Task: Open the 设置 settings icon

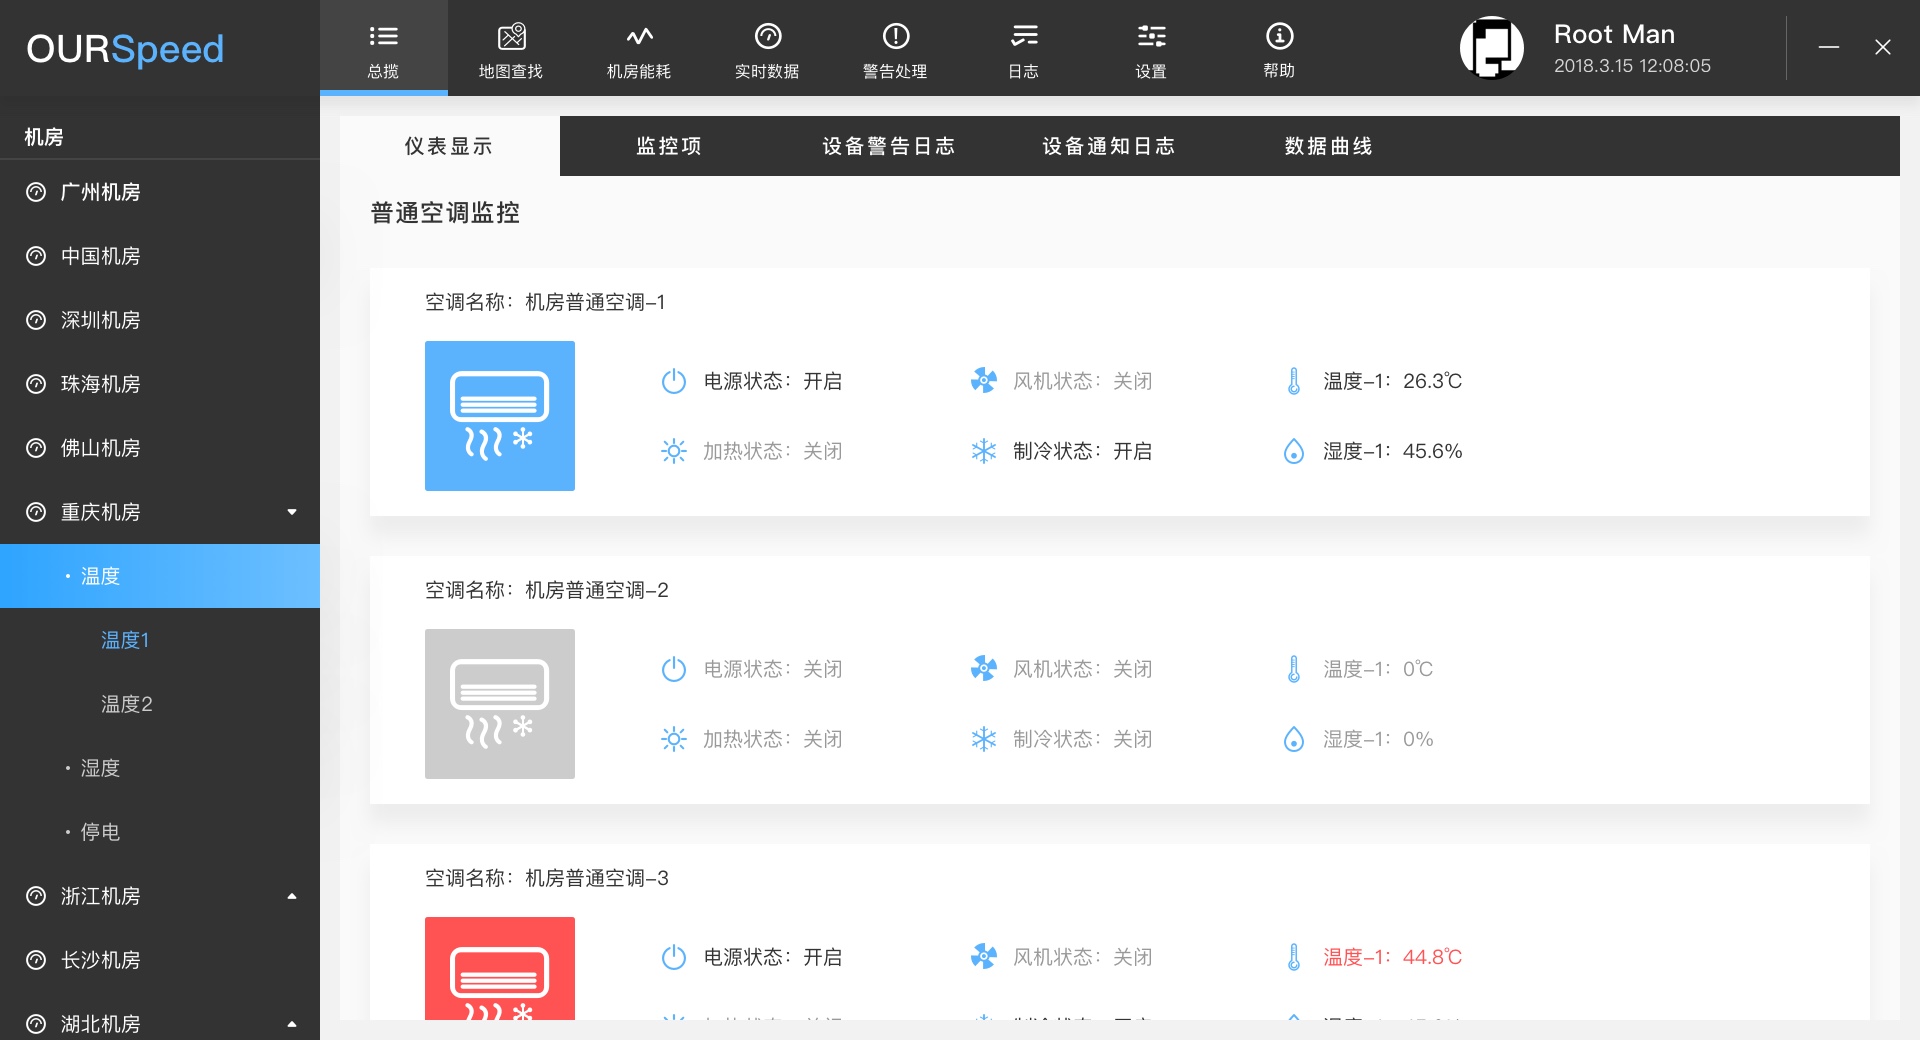Action: 1151,38
